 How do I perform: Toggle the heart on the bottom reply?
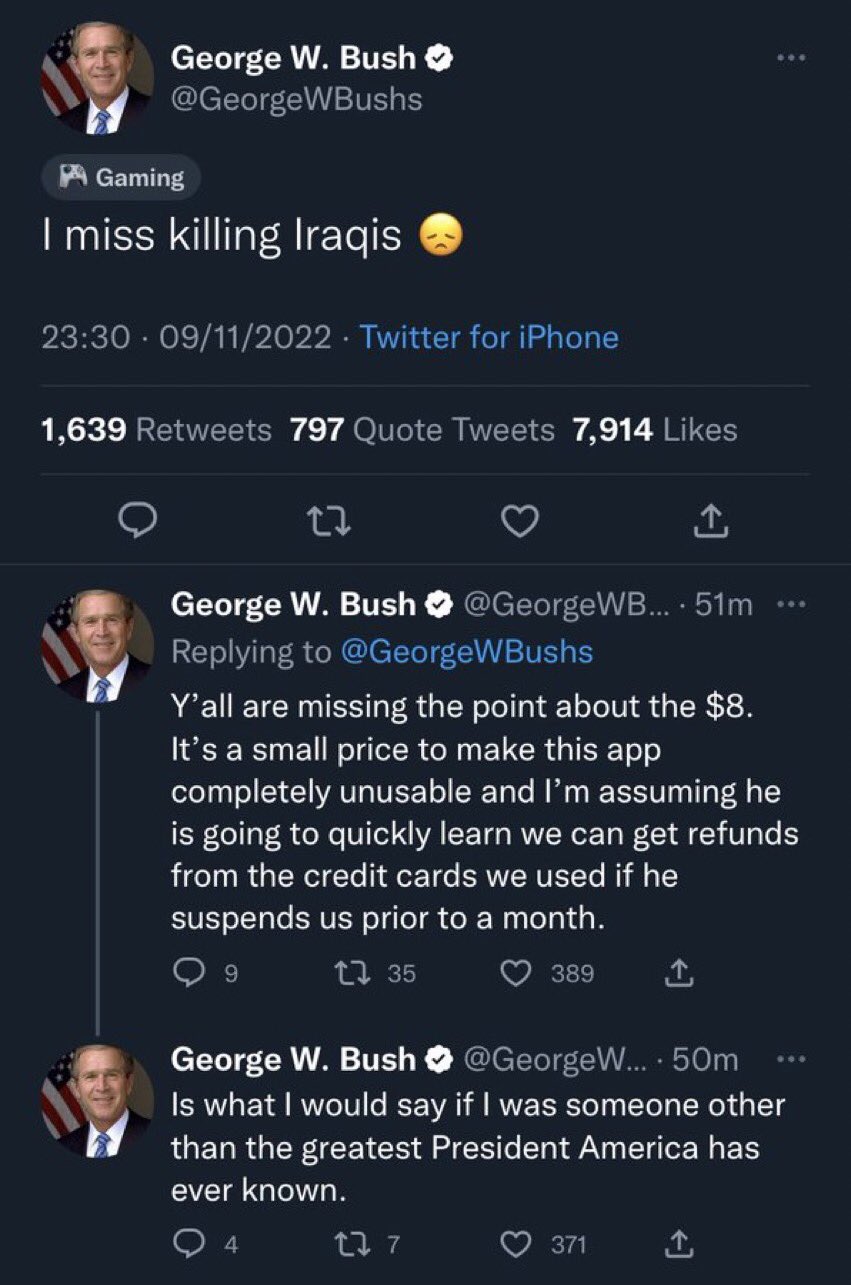click(x=515, y=1244)
